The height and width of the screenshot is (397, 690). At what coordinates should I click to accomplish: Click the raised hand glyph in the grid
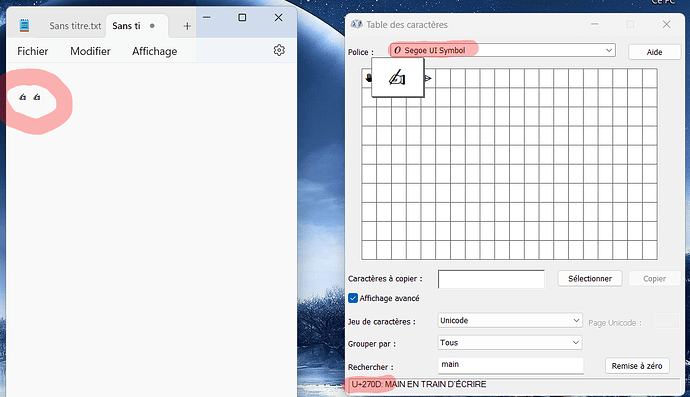tap(368, 78)
